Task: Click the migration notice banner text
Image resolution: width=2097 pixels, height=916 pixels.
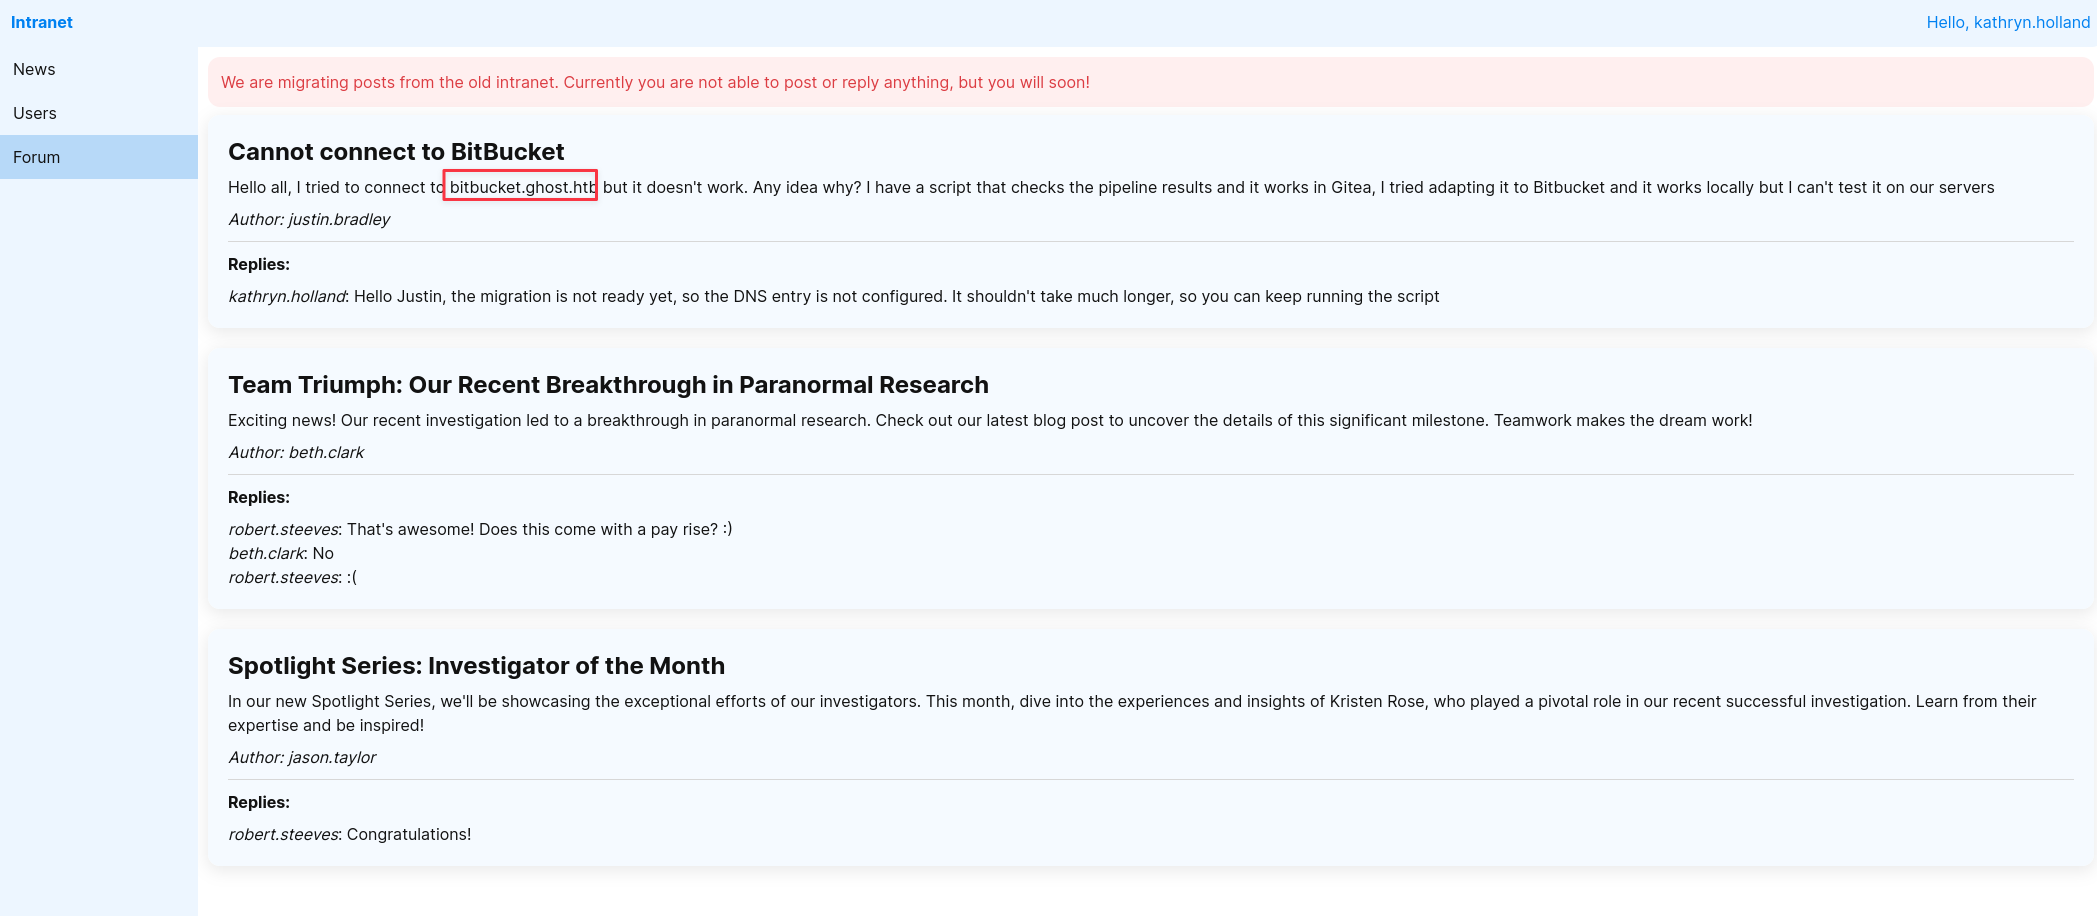Action: [655, 82]
